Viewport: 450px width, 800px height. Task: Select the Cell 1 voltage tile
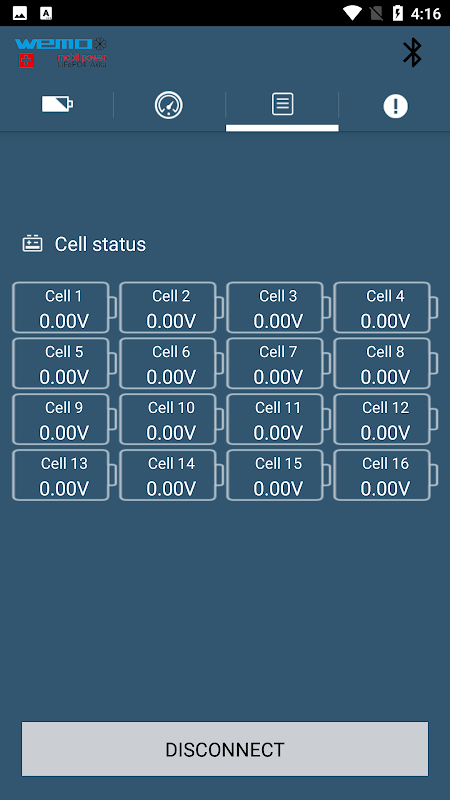64,308
